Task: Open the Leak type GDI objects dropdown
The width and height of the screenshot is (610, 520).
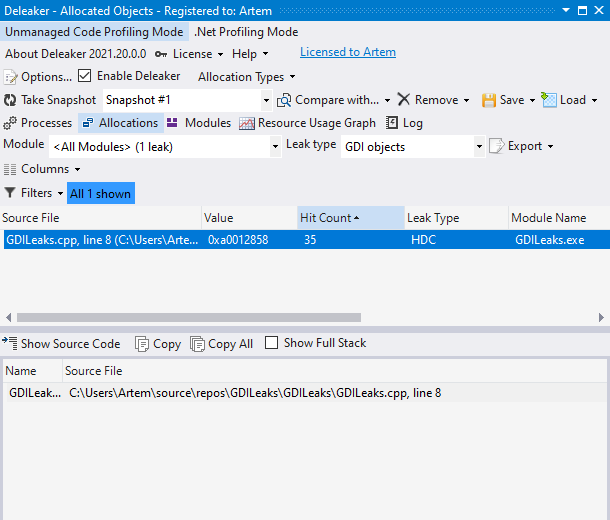Action: point(479,146)
